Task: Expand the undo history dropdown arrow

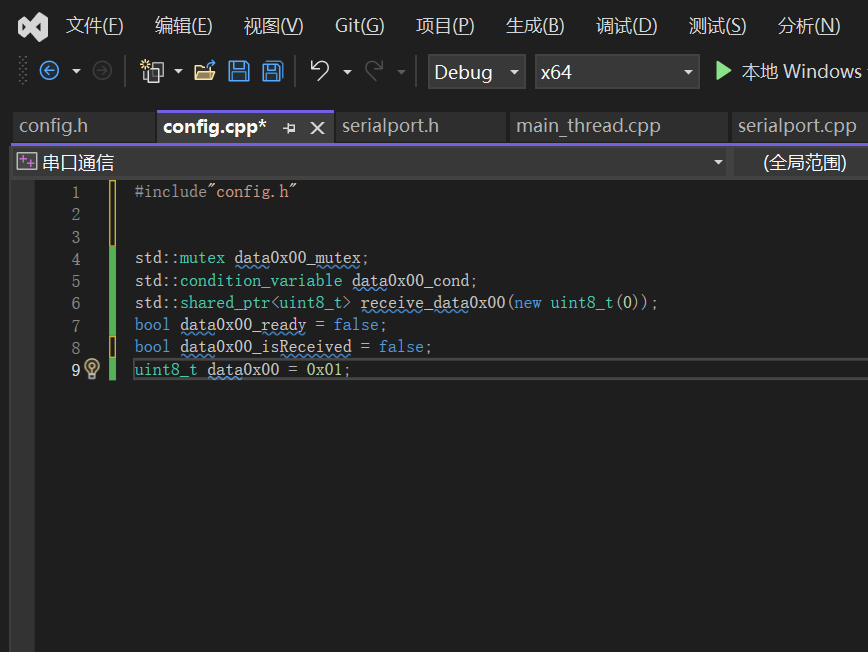Action: (x=347, y=71)
